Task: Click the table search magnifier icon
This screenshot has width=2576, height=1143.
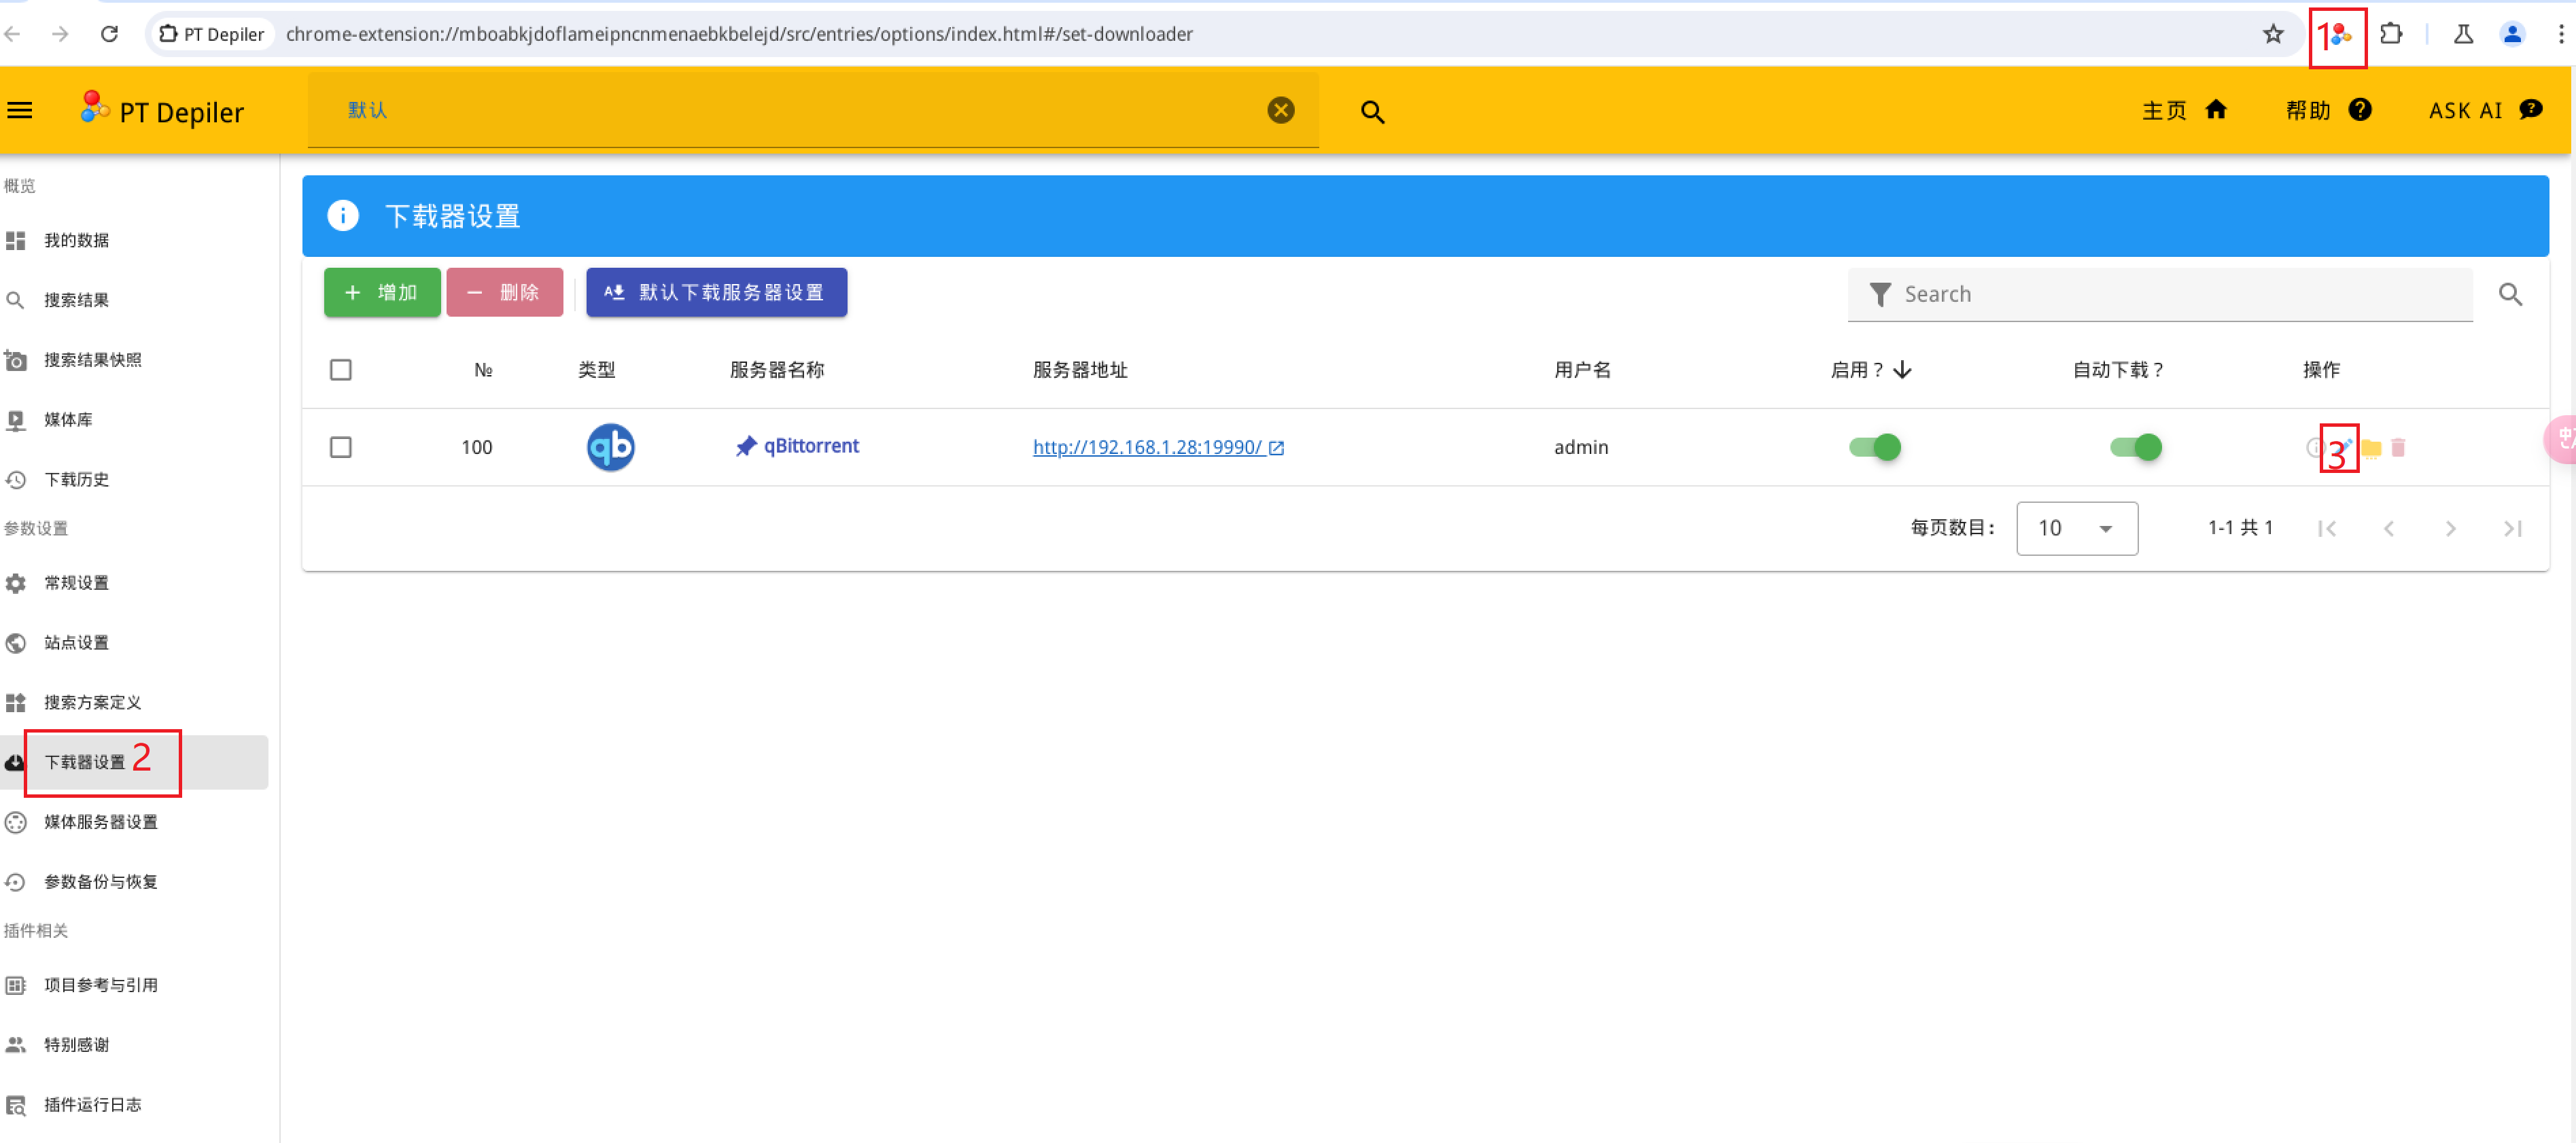Action: 2509,294
